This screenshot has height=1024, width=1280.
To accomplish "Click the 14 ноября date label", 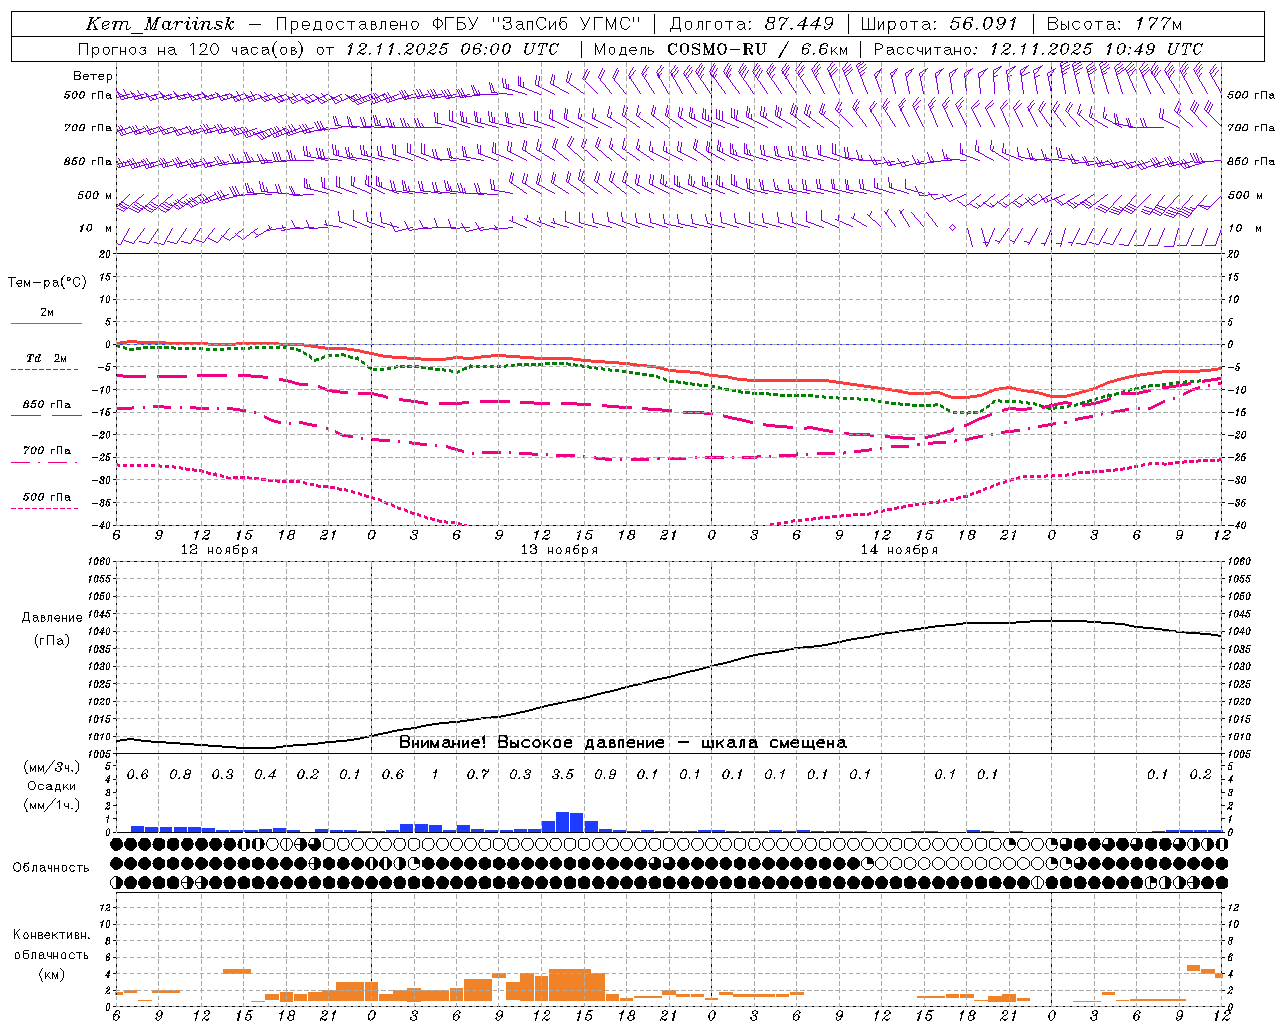I will 899,550.
